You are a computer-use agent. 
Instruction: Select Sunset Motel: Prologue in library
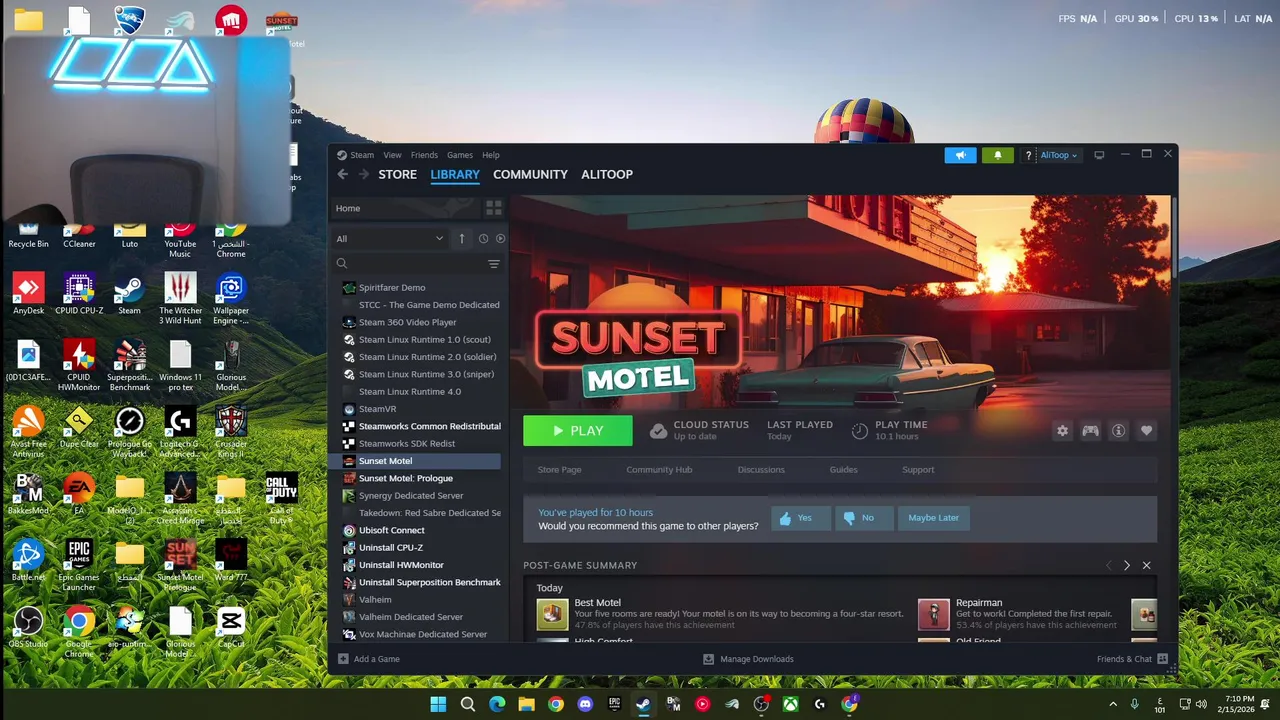pyautogui.click(x=419, y=478)
